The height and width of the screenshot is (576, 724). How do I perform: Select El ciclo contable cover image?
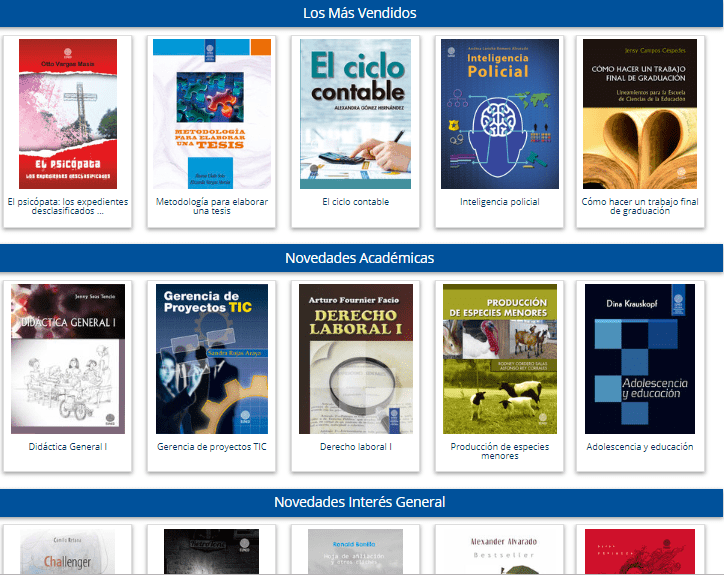coord(356,114)
